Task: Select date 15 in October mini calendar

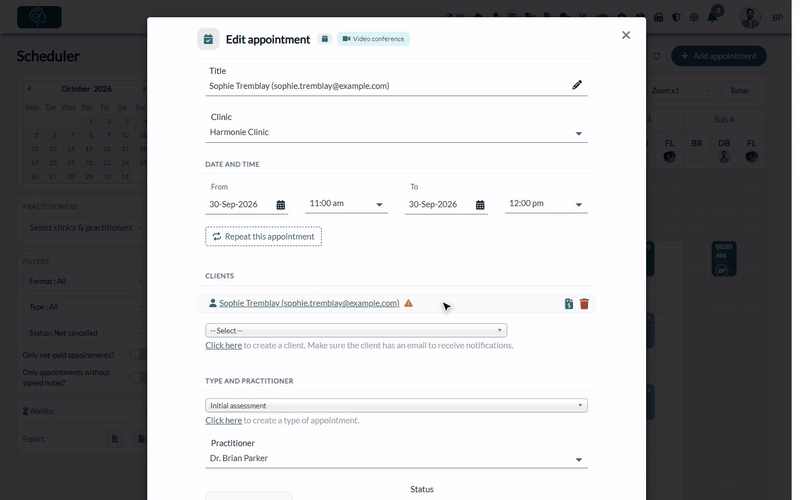Action: tap(89, 149)
